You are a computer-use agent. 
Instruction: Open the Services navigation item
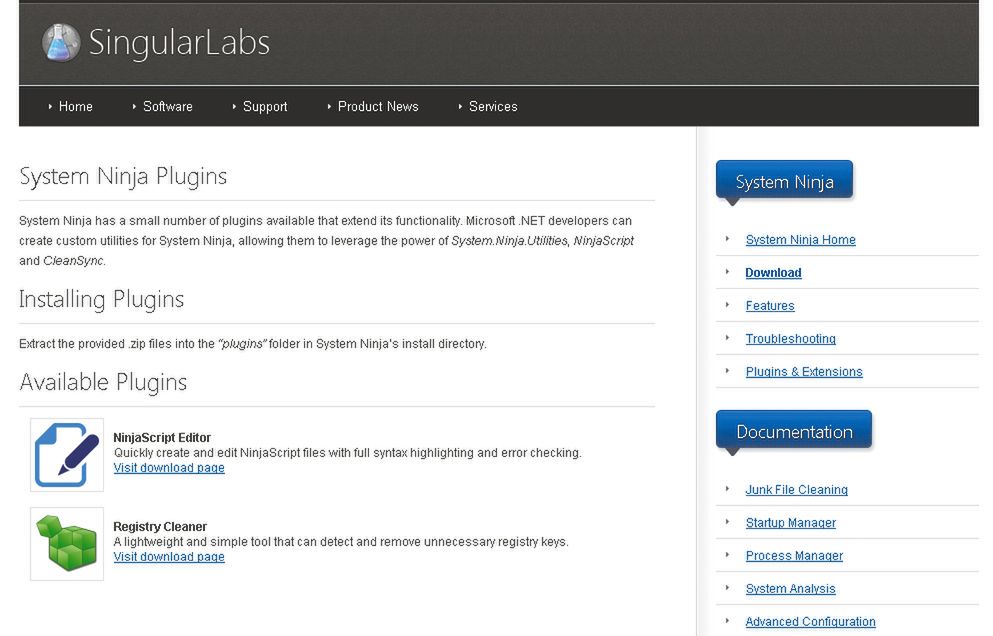point(492,107)
